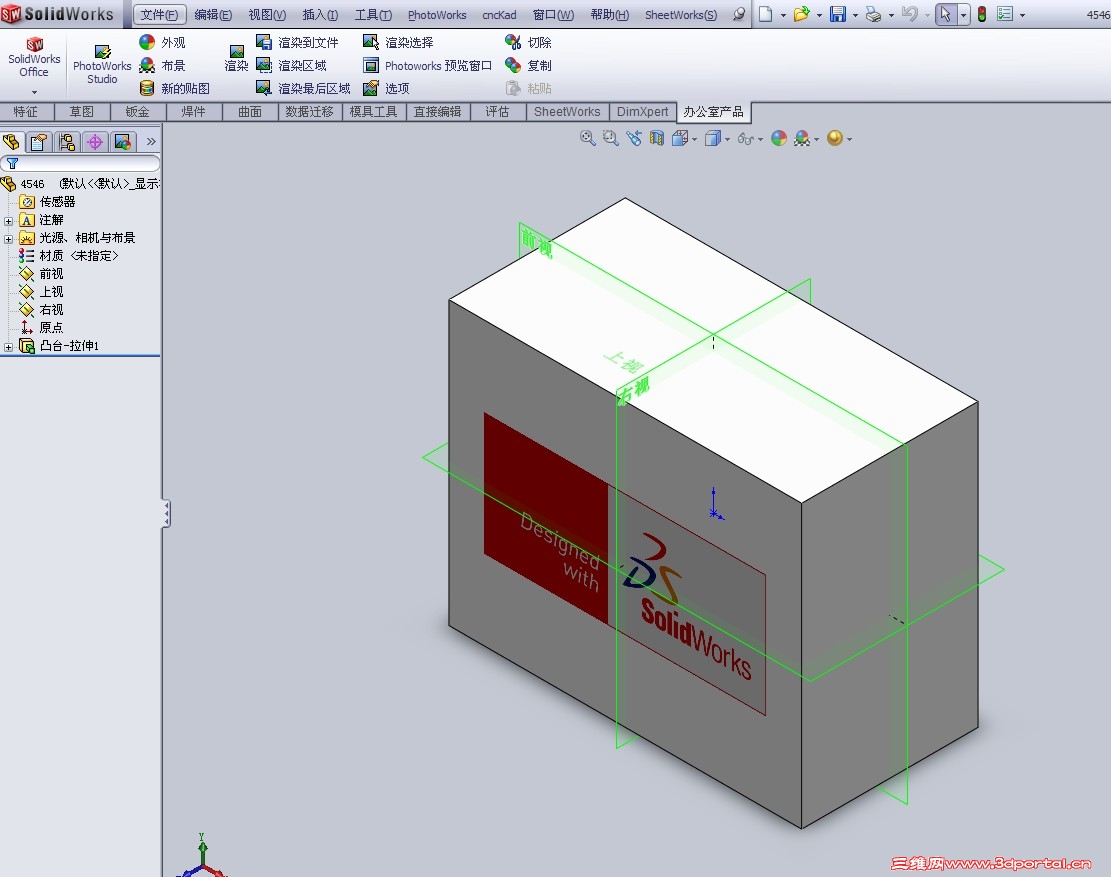This screenshot has width=1111, height=877.
Task: Click the Rebuild traffic light icon
Action: click(982, 14)
